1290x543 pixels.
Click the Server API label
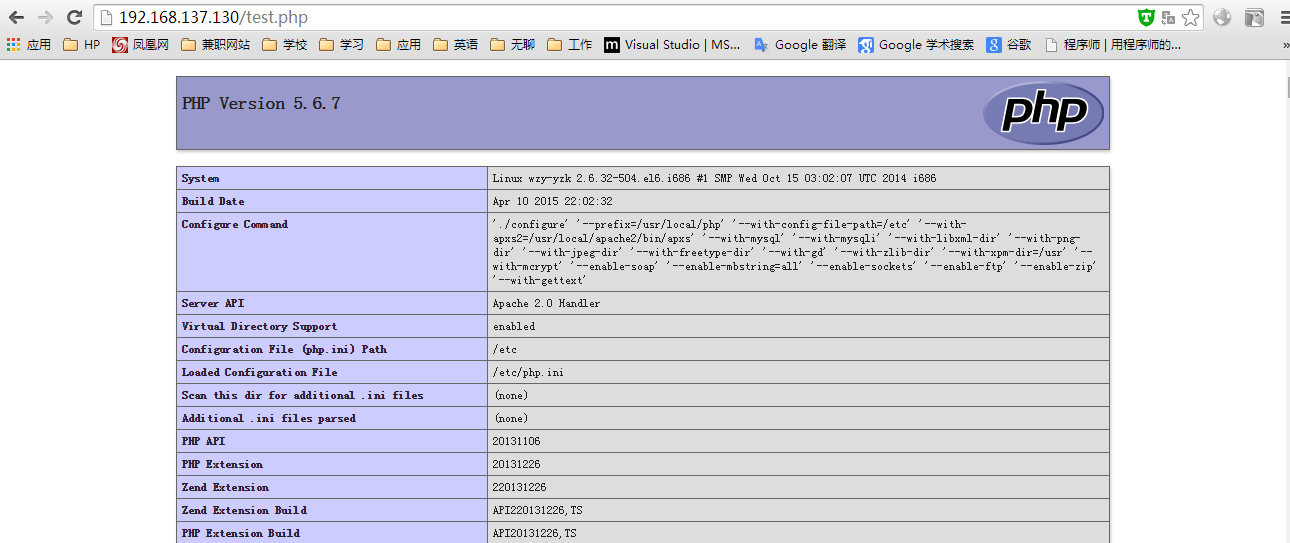212,303
